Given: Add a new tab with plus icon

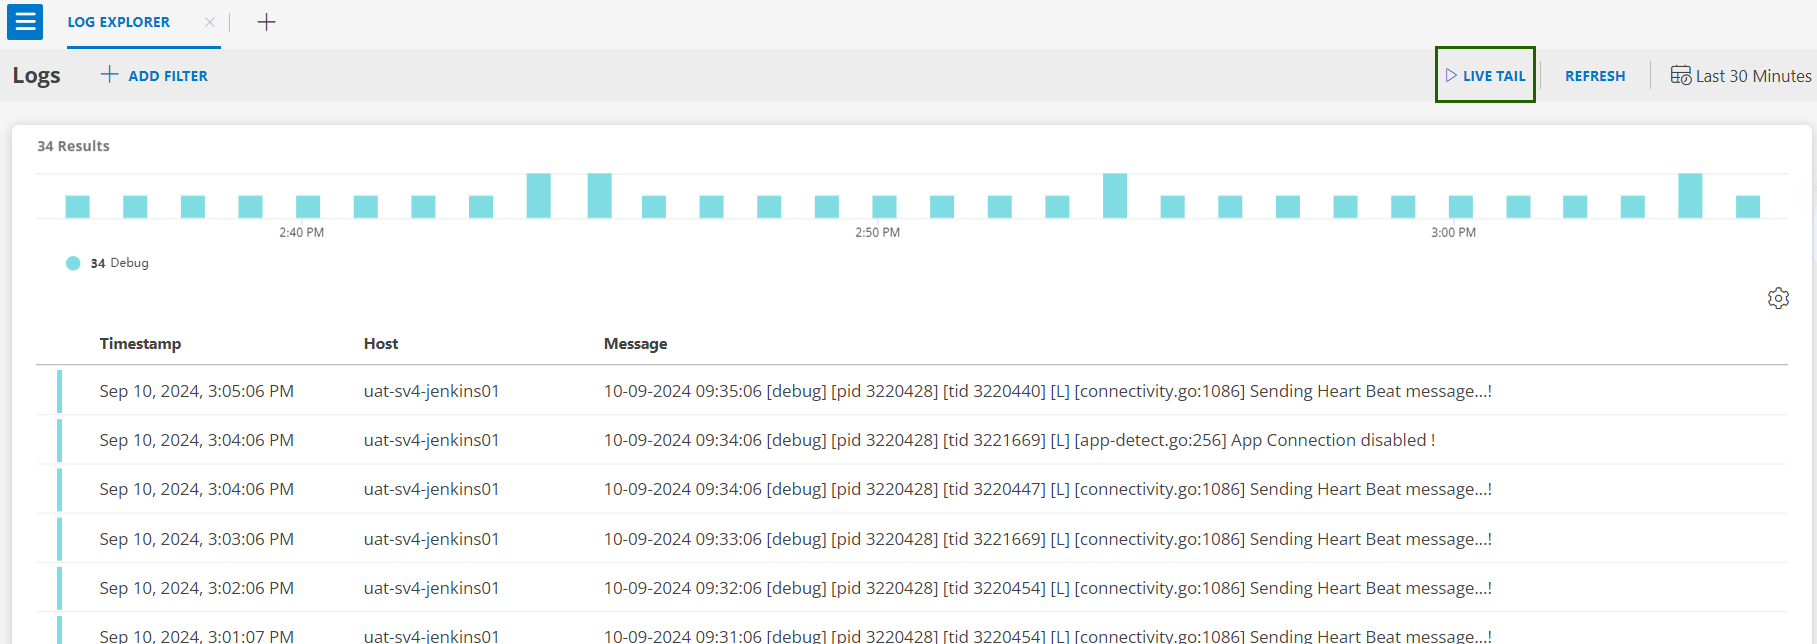Looking at the screenshot, I should [x=266, y=22].
